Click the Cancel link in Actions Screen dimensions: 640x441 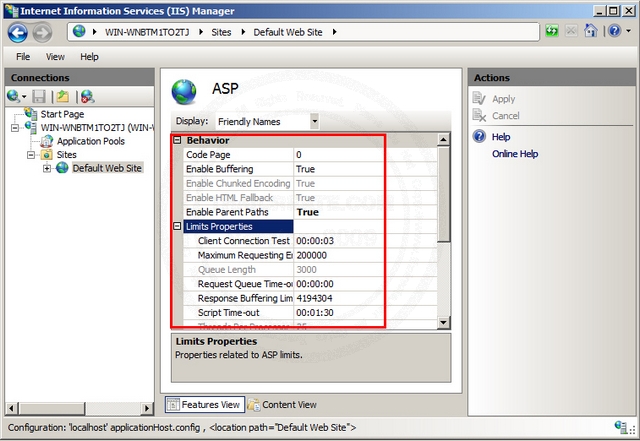click(x=506, y=116)
